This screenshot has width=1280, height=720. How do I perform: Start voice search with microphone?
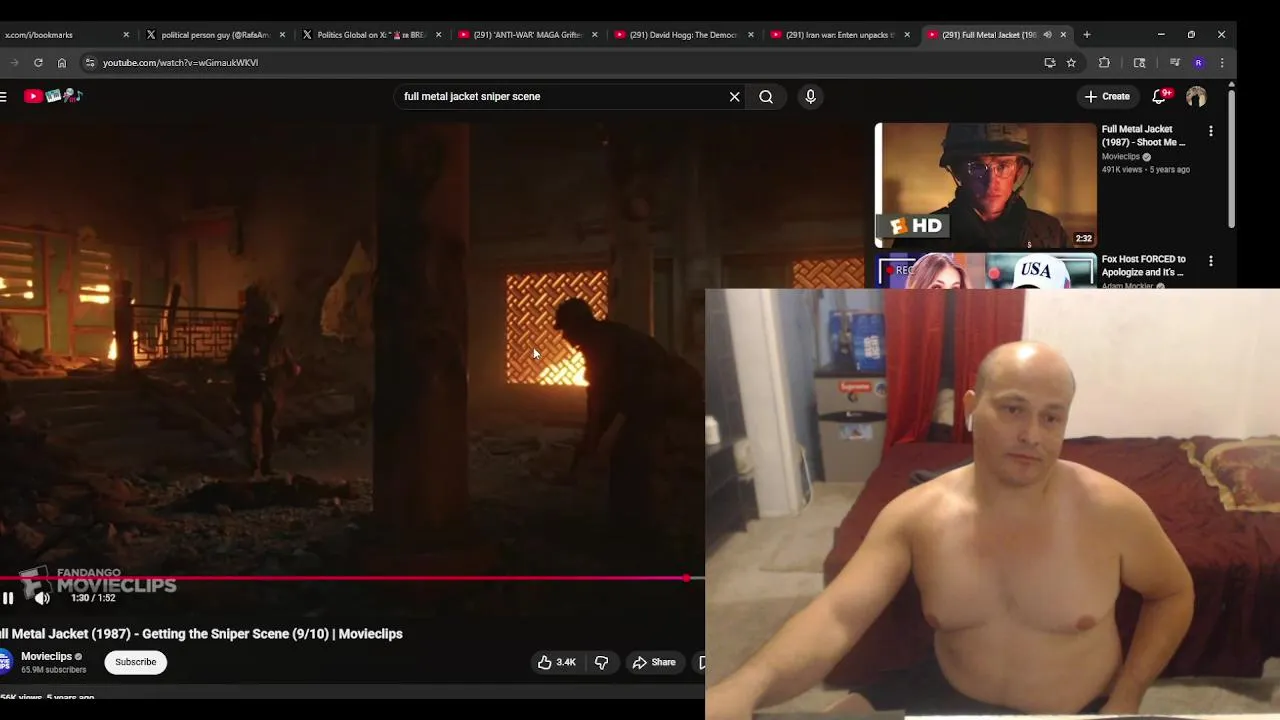coord(810,97)
